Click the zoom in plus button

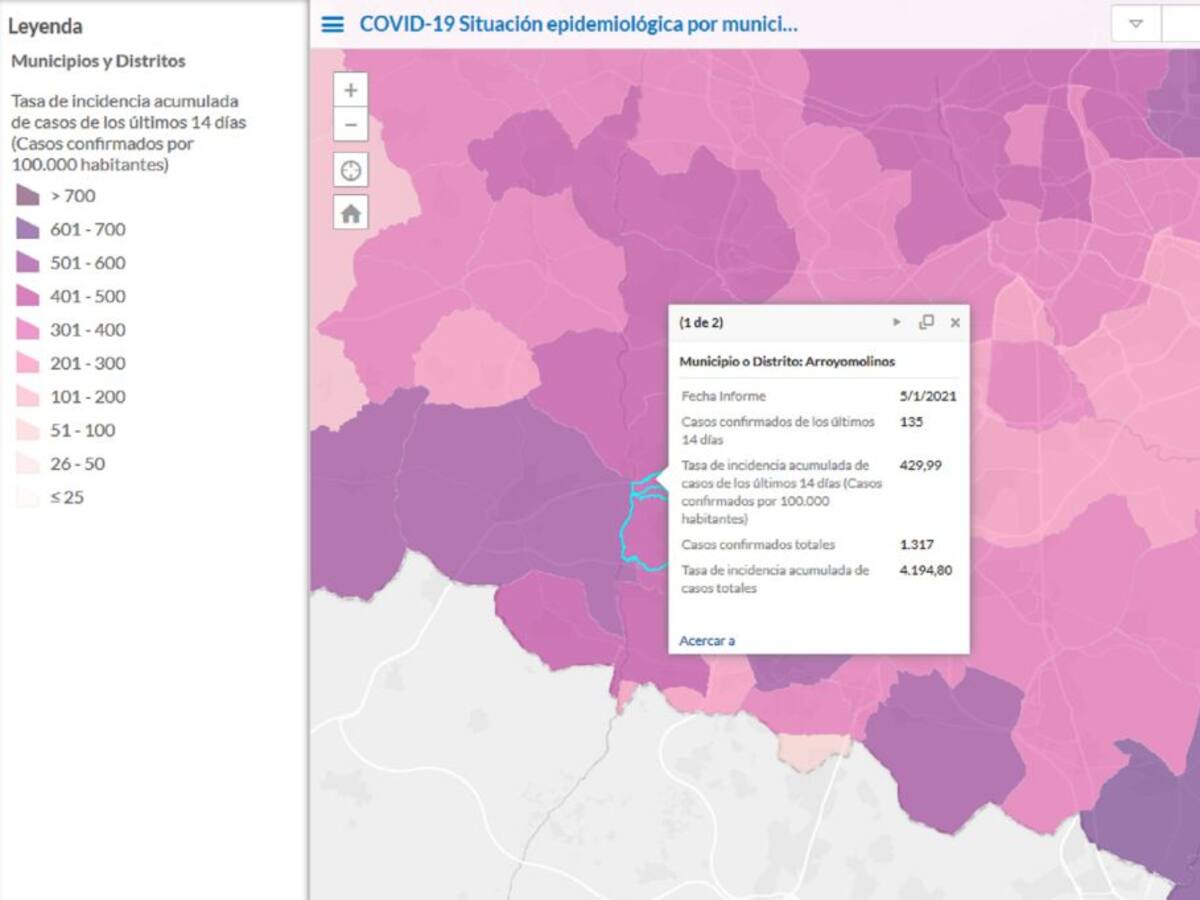tap(350, 90)
